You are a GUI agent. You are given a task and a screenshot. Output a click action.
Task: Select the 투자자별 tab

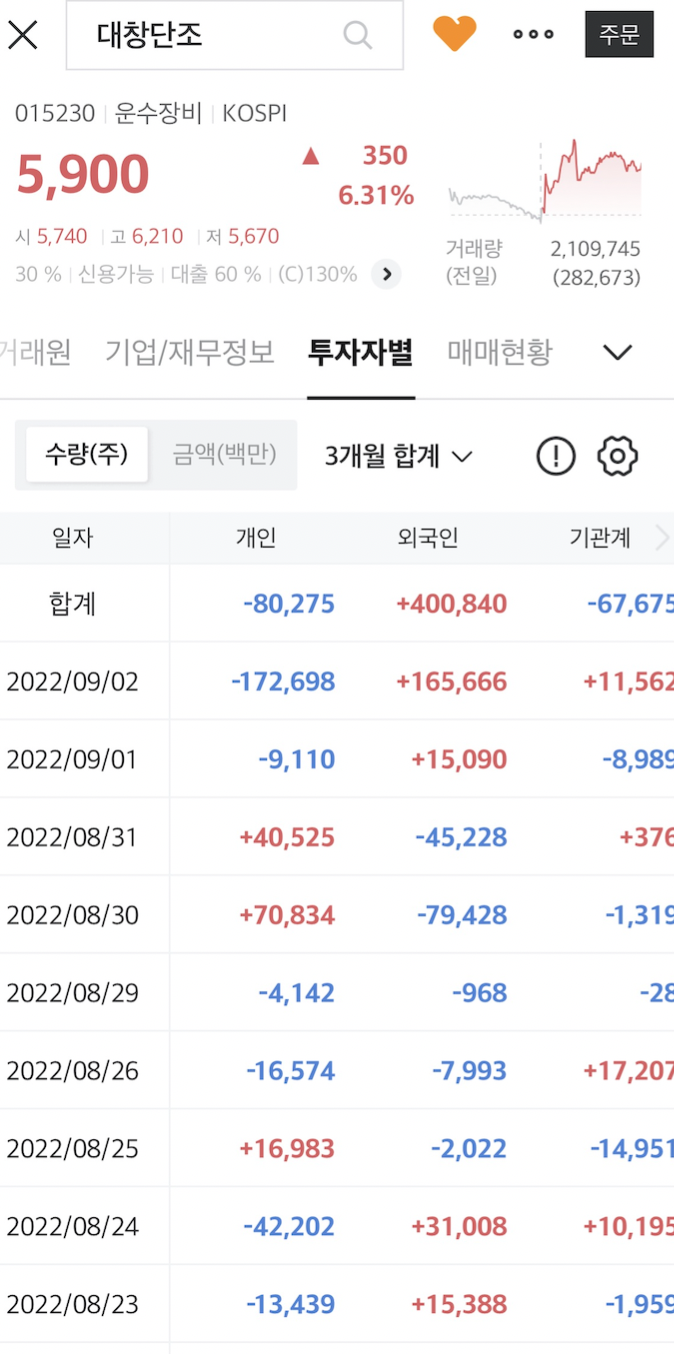360,352
